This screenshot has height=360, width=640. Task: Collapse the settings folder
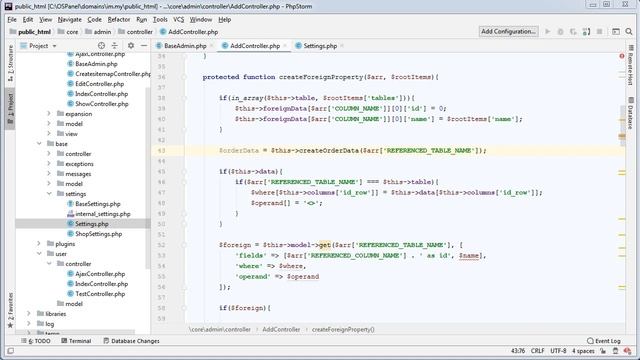click(49, 193)
